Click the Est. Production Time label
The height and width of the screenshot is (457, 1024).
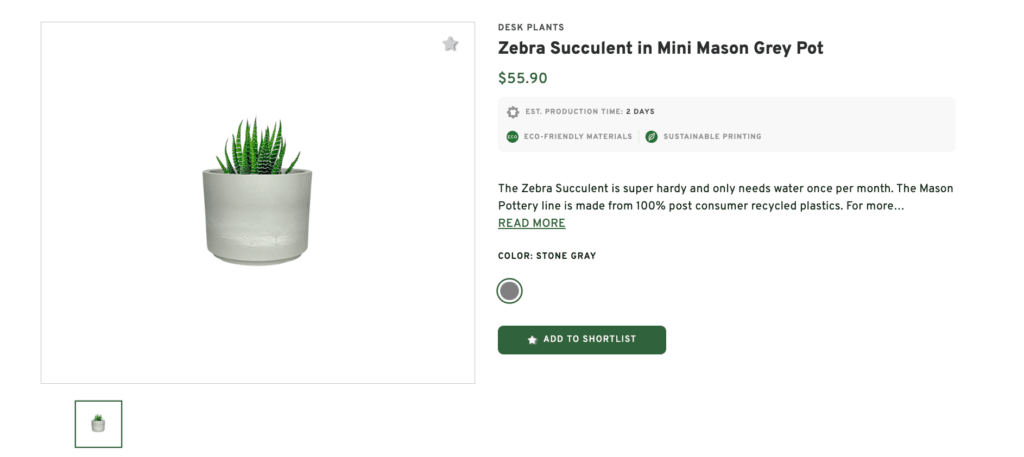(575, 112)
